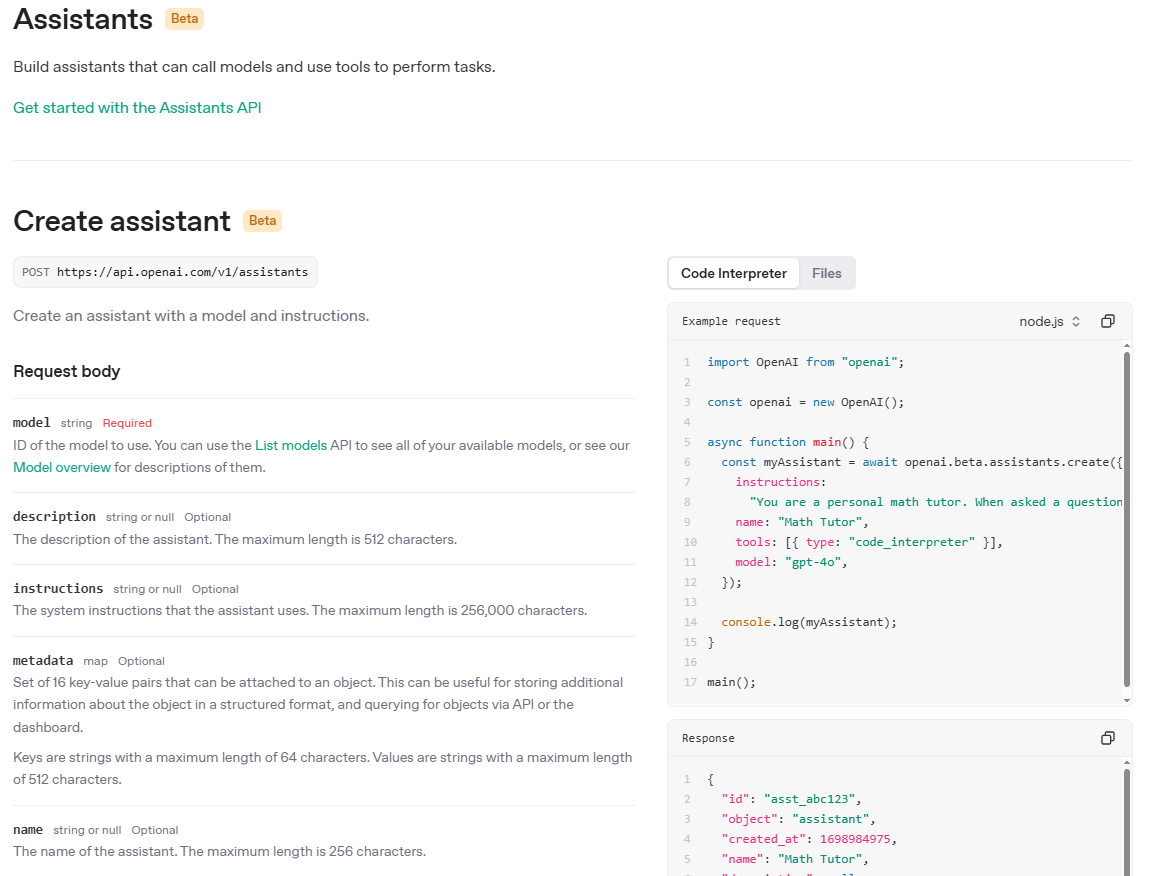
Task: Click the Beta badge beside Create assistant
Action: pos(262,221)
